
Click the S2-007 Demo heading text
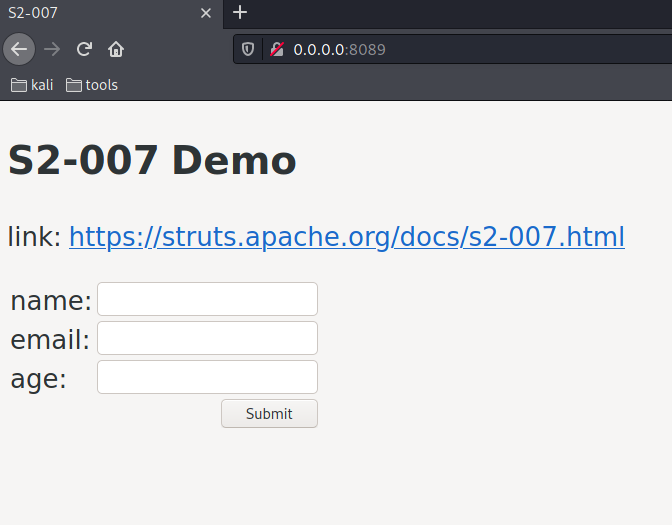[152, 160]
